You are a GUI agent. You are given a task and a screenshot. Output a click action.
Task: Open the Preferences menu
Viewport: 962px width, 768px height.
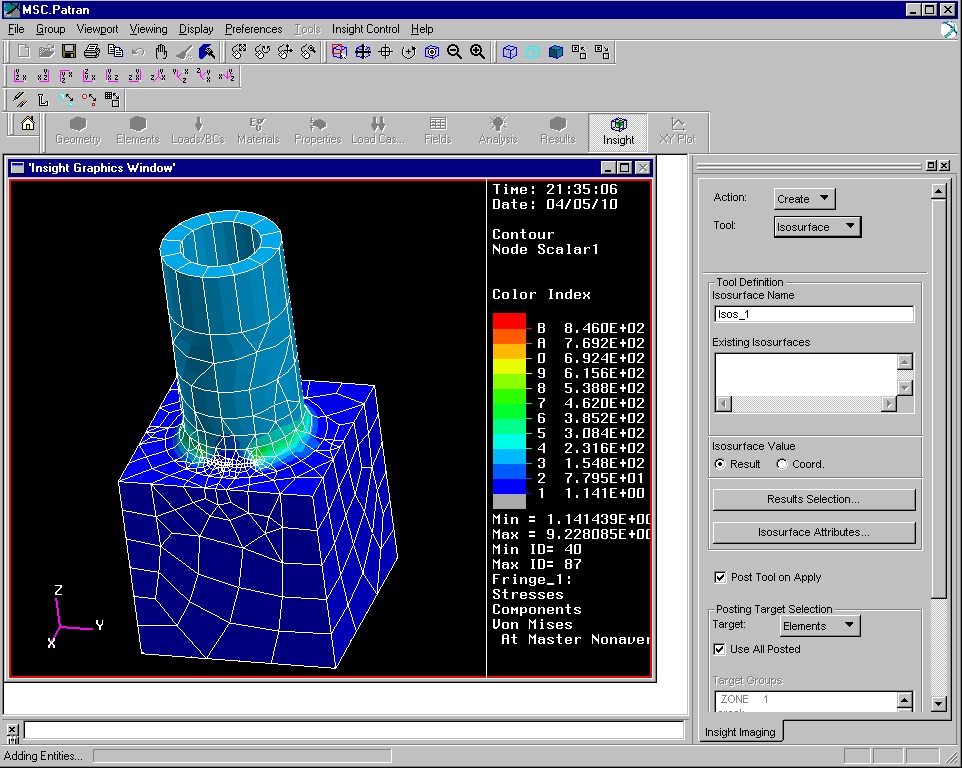tap(253, 29)
